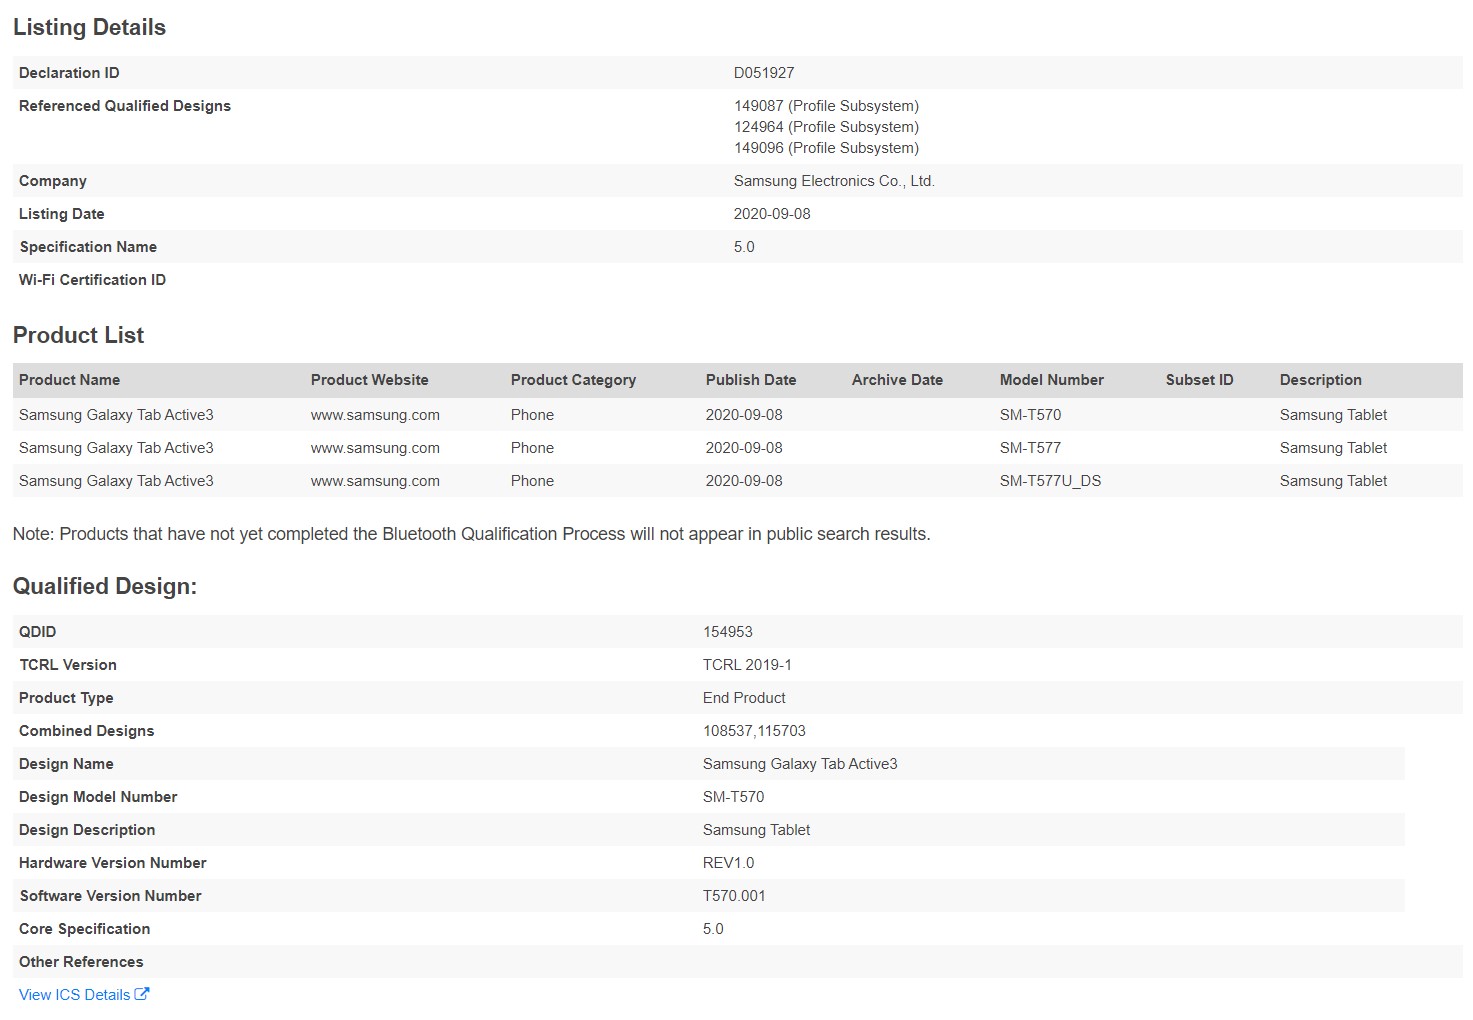Click the Publish Date column header

pos(750,380)
